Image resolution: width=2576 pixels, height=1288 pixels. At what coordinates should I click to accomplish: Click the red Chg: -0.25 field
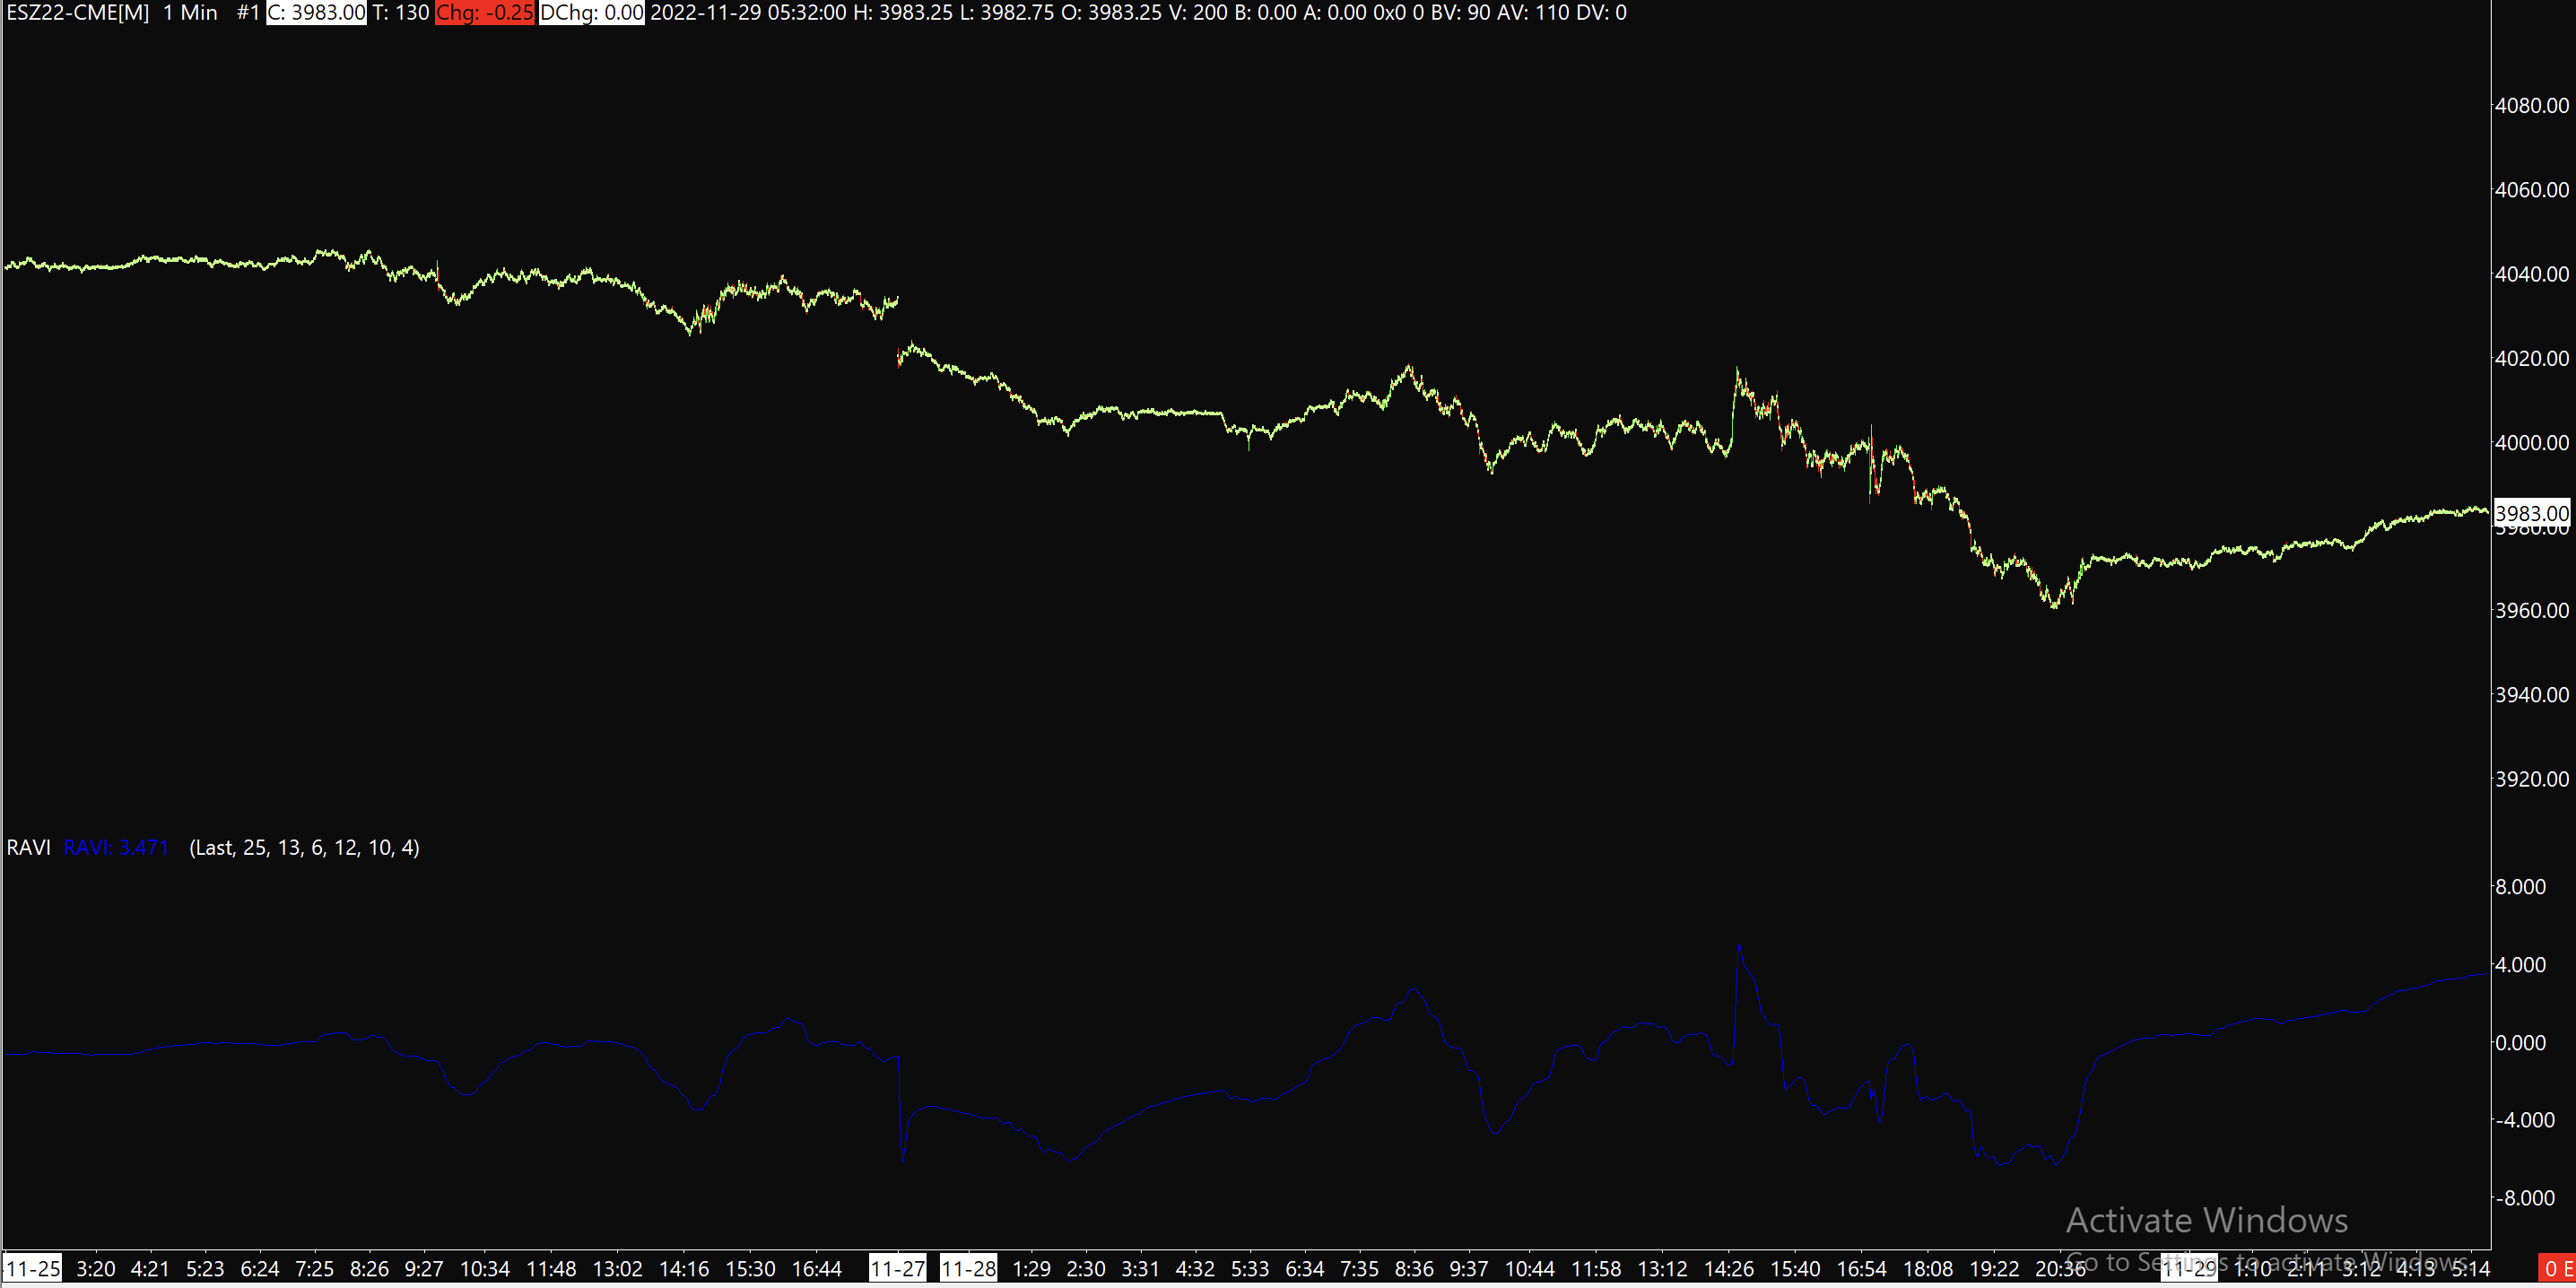point(485,13)
